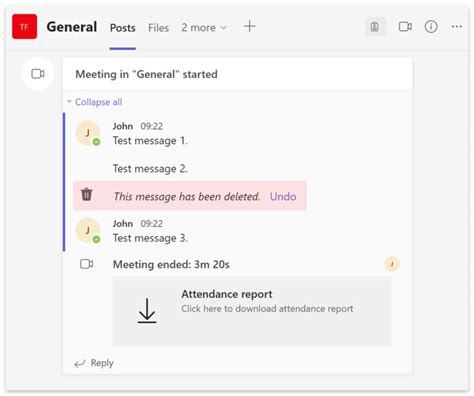
Task: Click the team badge icon in header
Action: pyautogui.click(x=375, y=27)
